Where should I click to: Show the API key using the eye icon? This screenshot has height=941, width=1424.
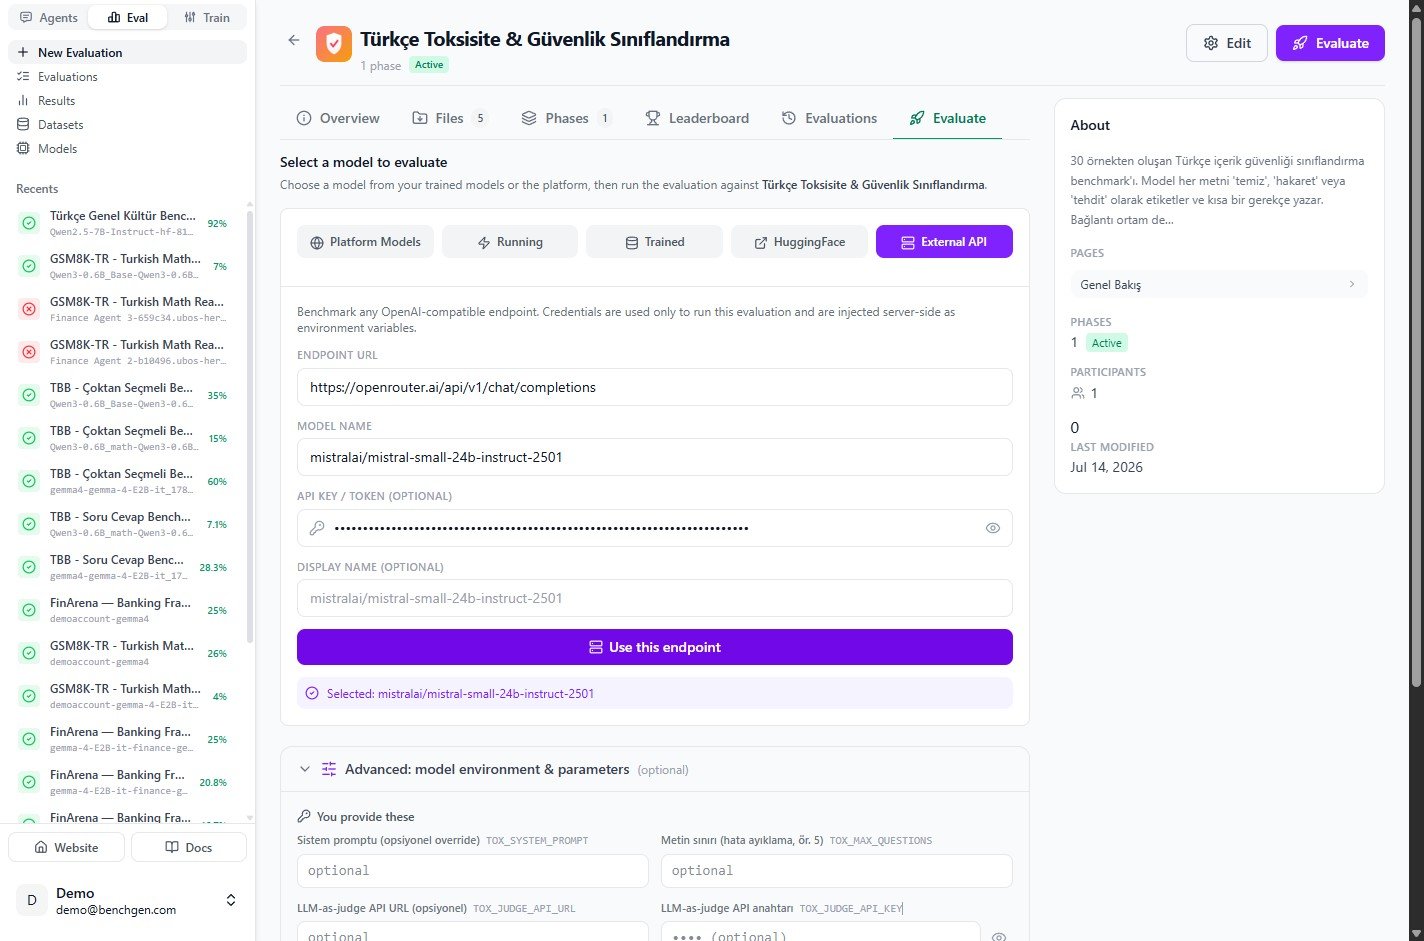click(x=993, y=528)
